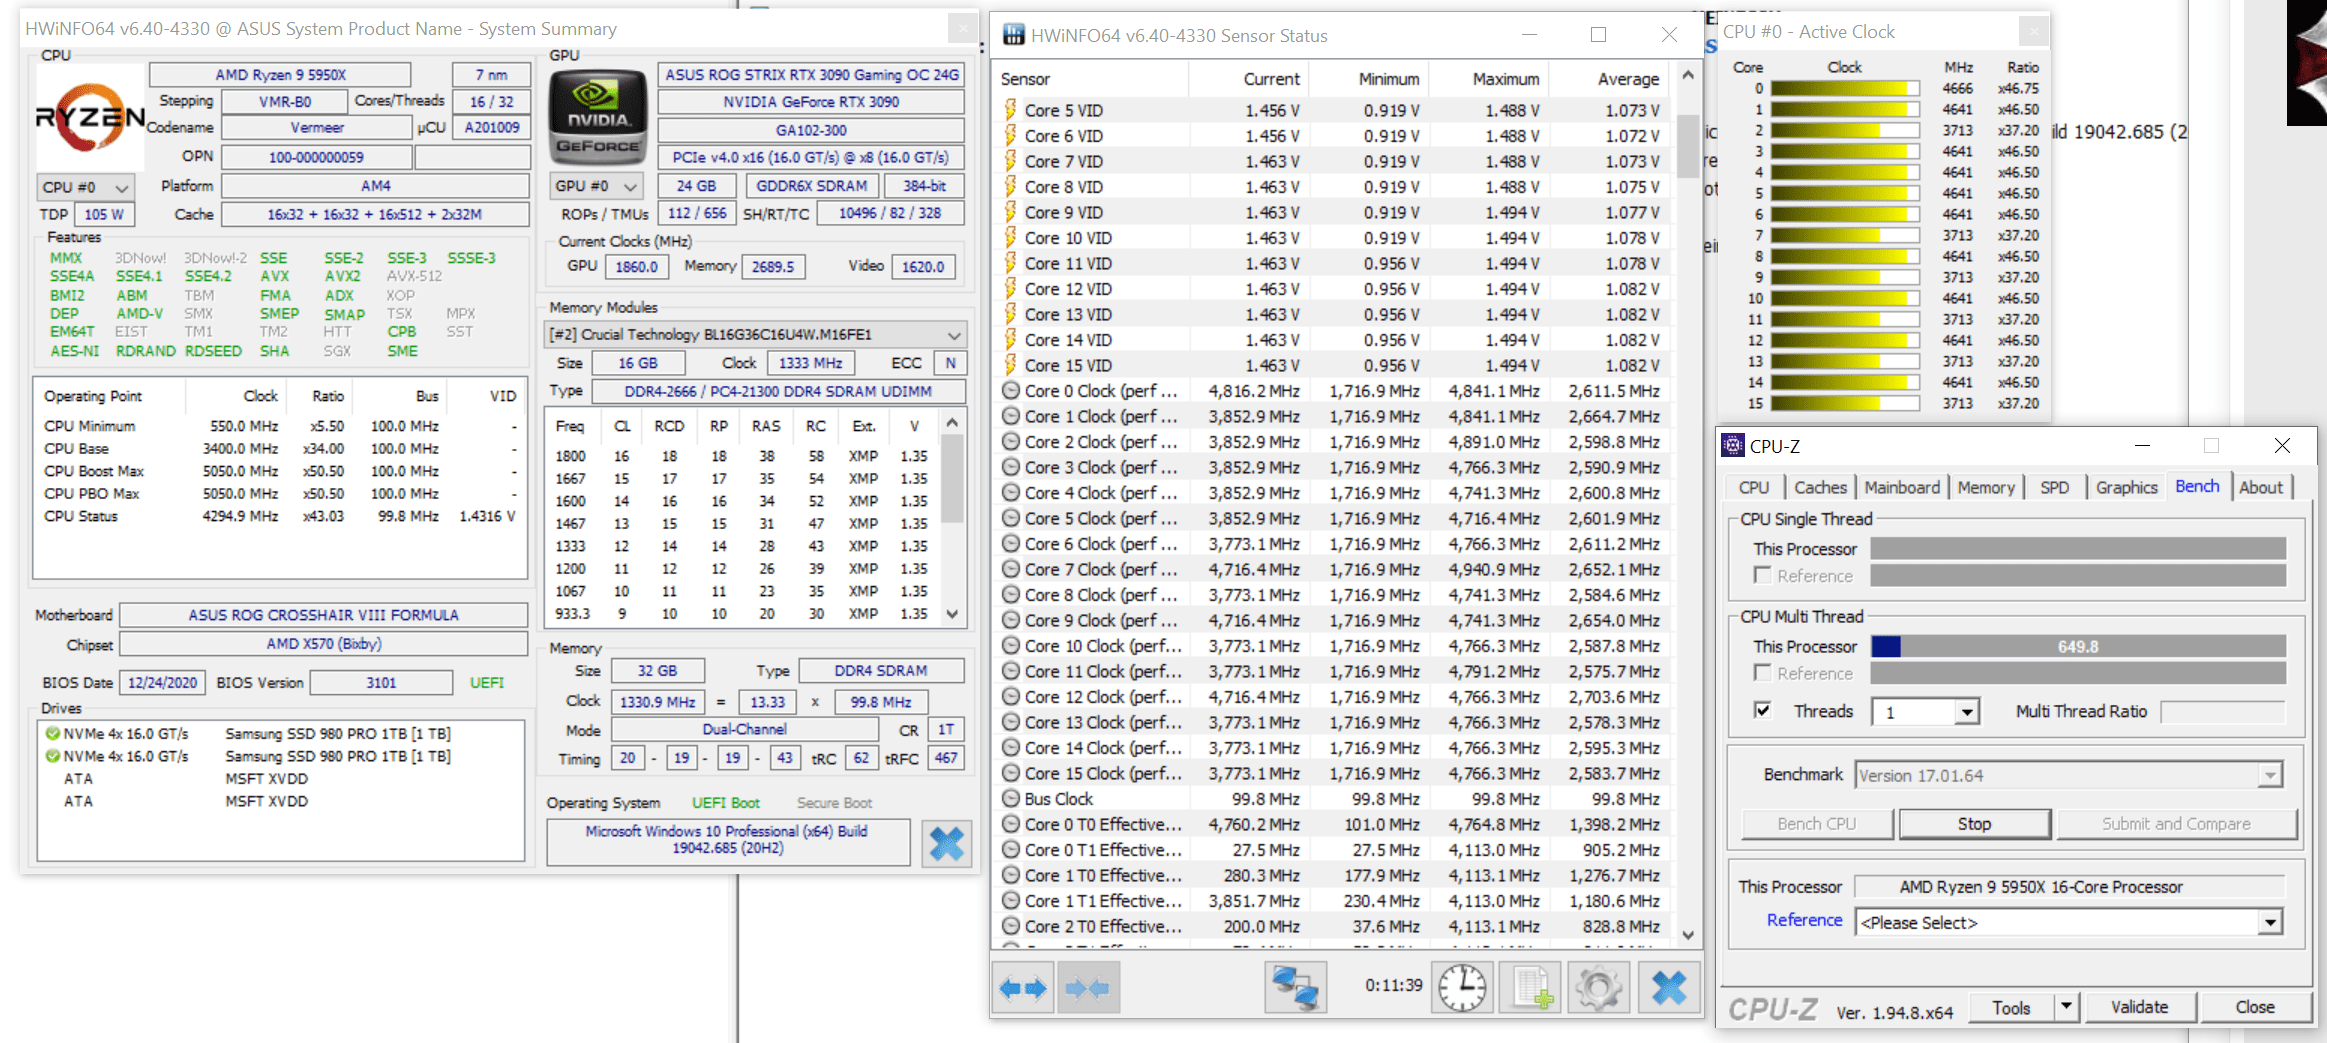This screenshot has height=1043, width=2327.
Task: Open the Memory tab in CPU-Z
Action: (x=1986, y=487)
